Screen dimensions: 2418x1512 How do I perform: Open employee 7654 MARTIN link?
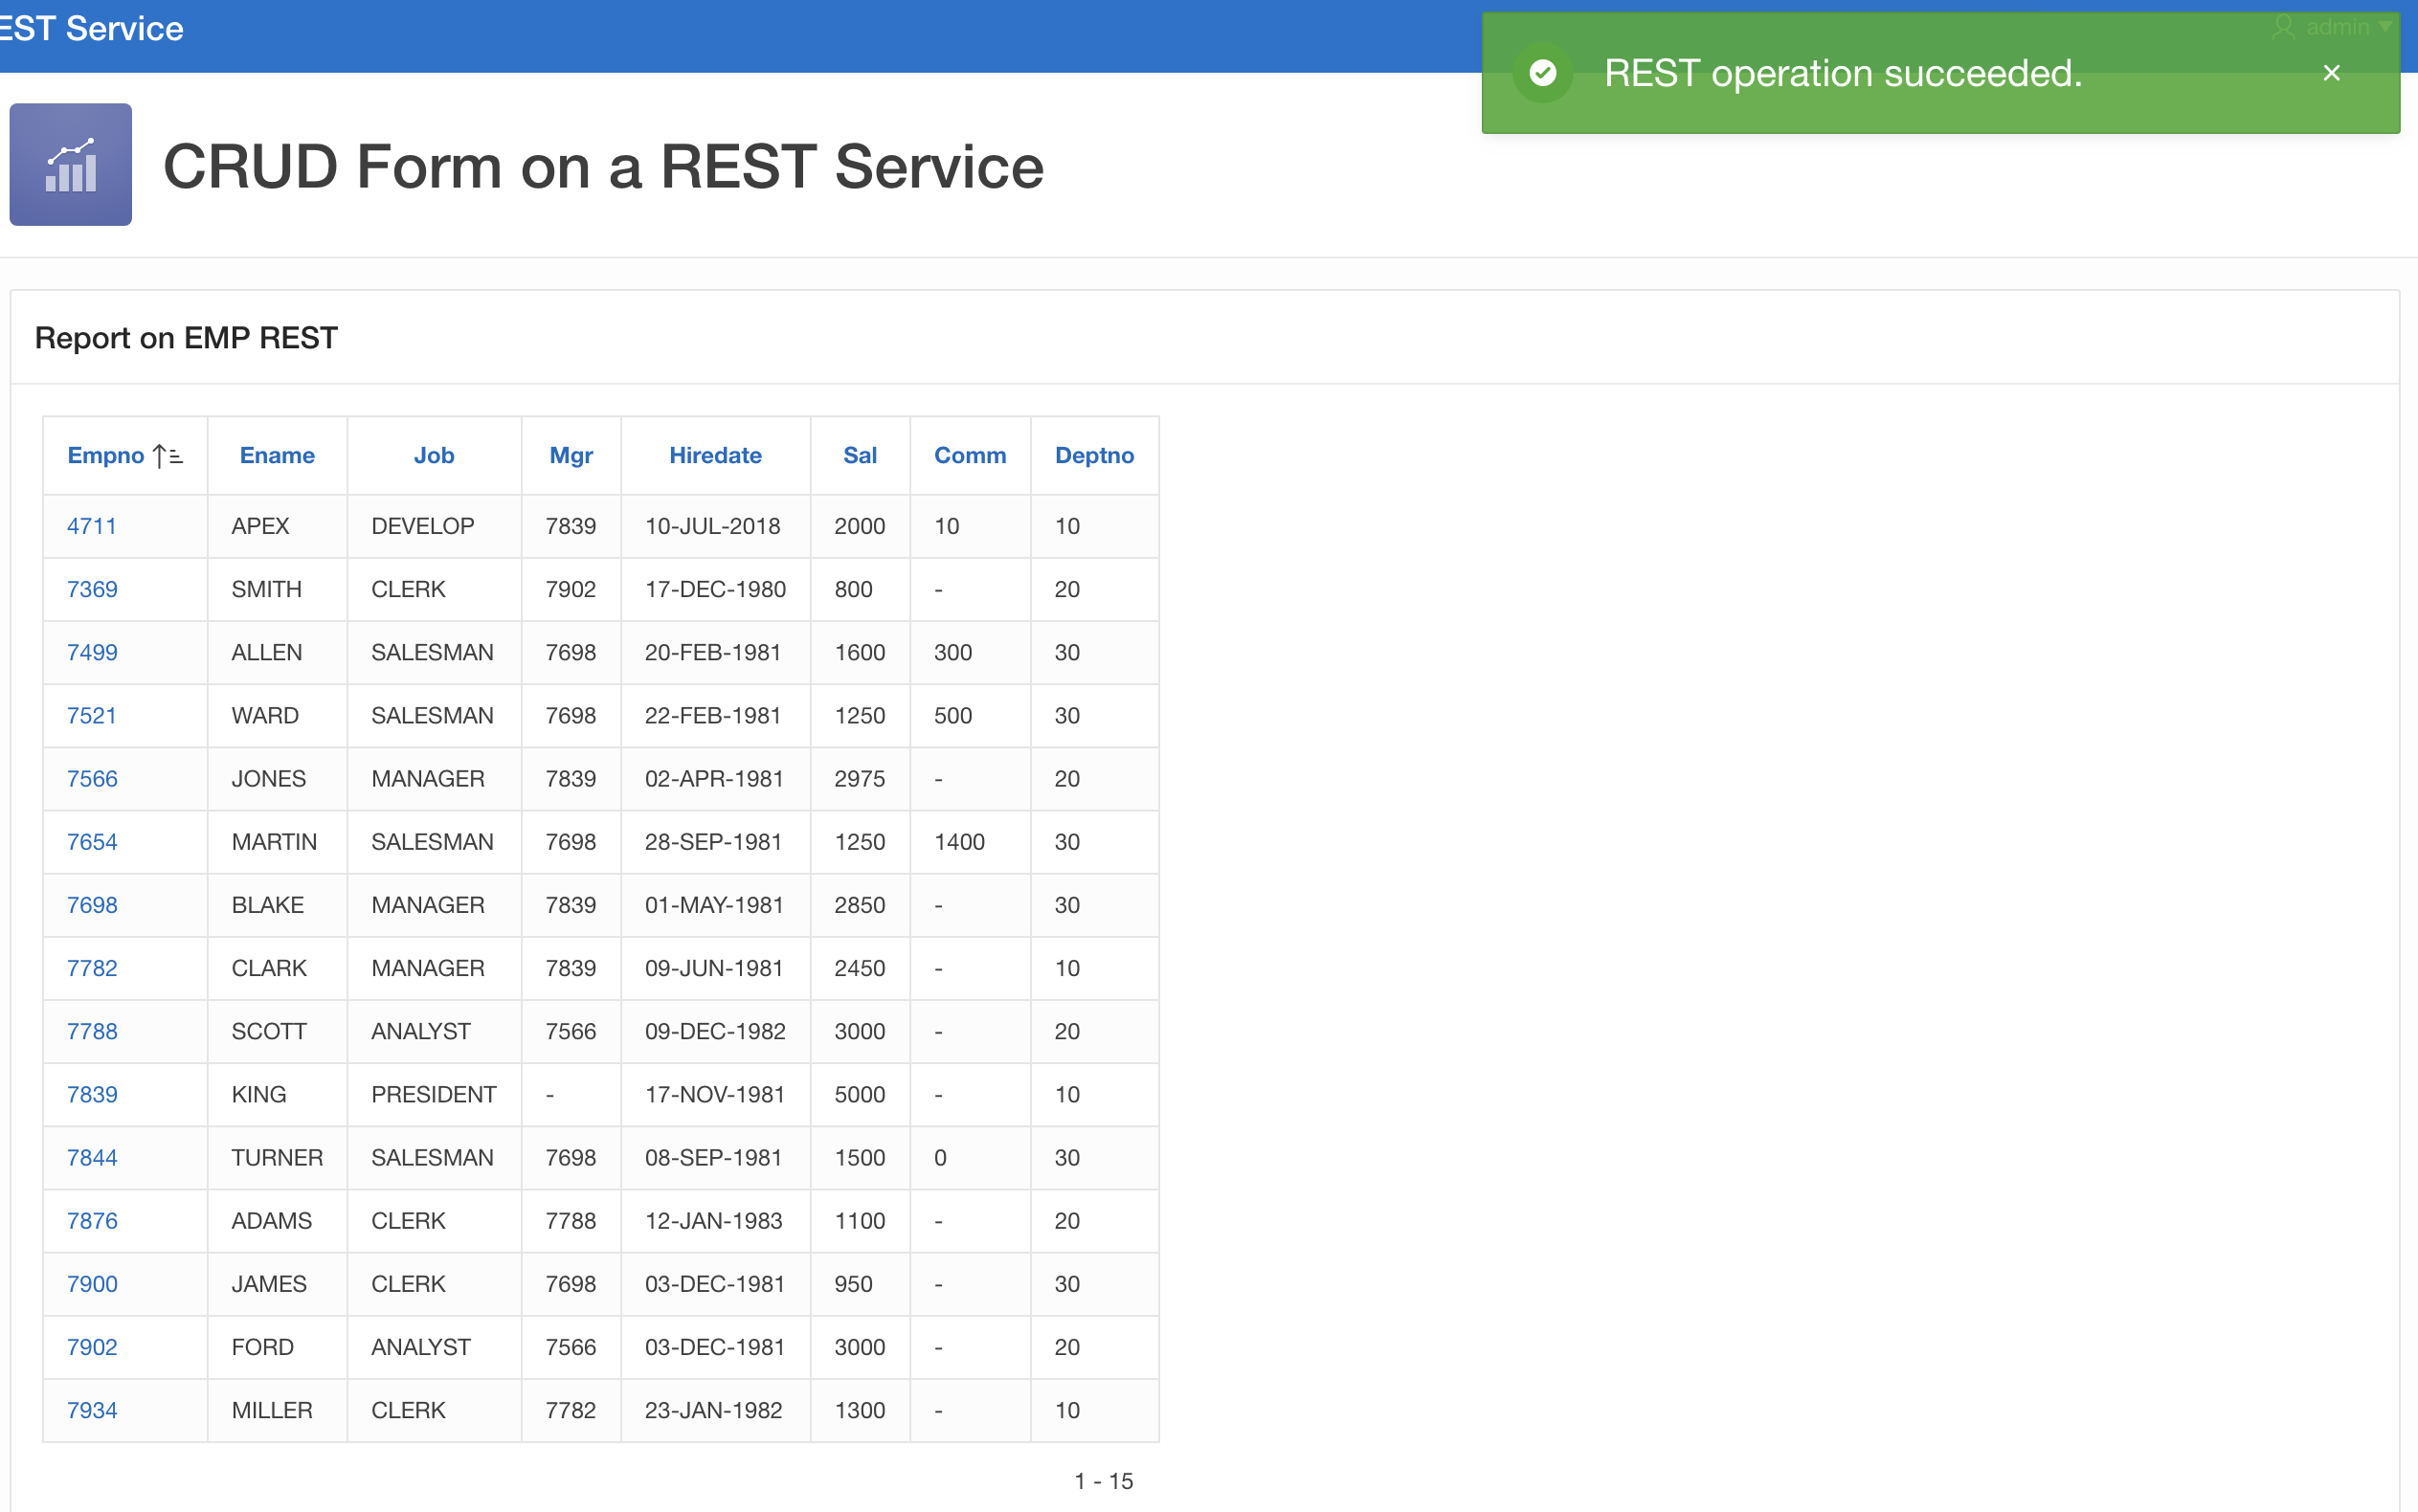tap(91, 842)
